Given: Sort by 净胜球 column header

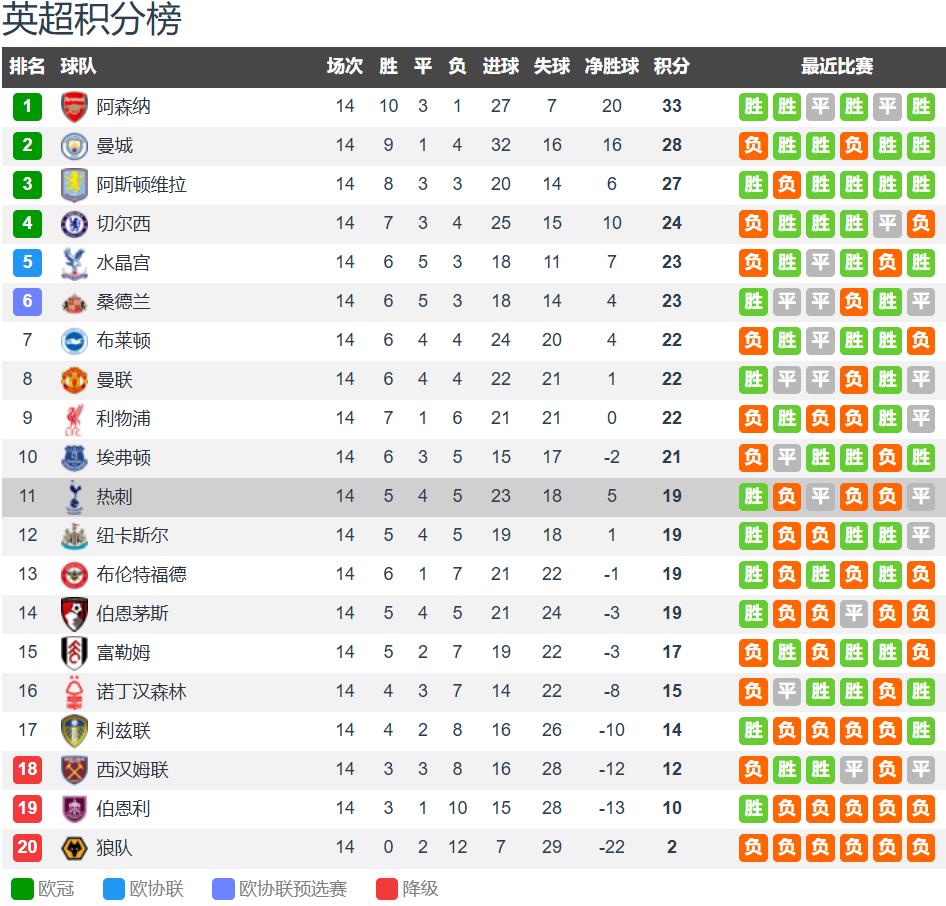Looking at the screenshot, I should click(611, 66).
